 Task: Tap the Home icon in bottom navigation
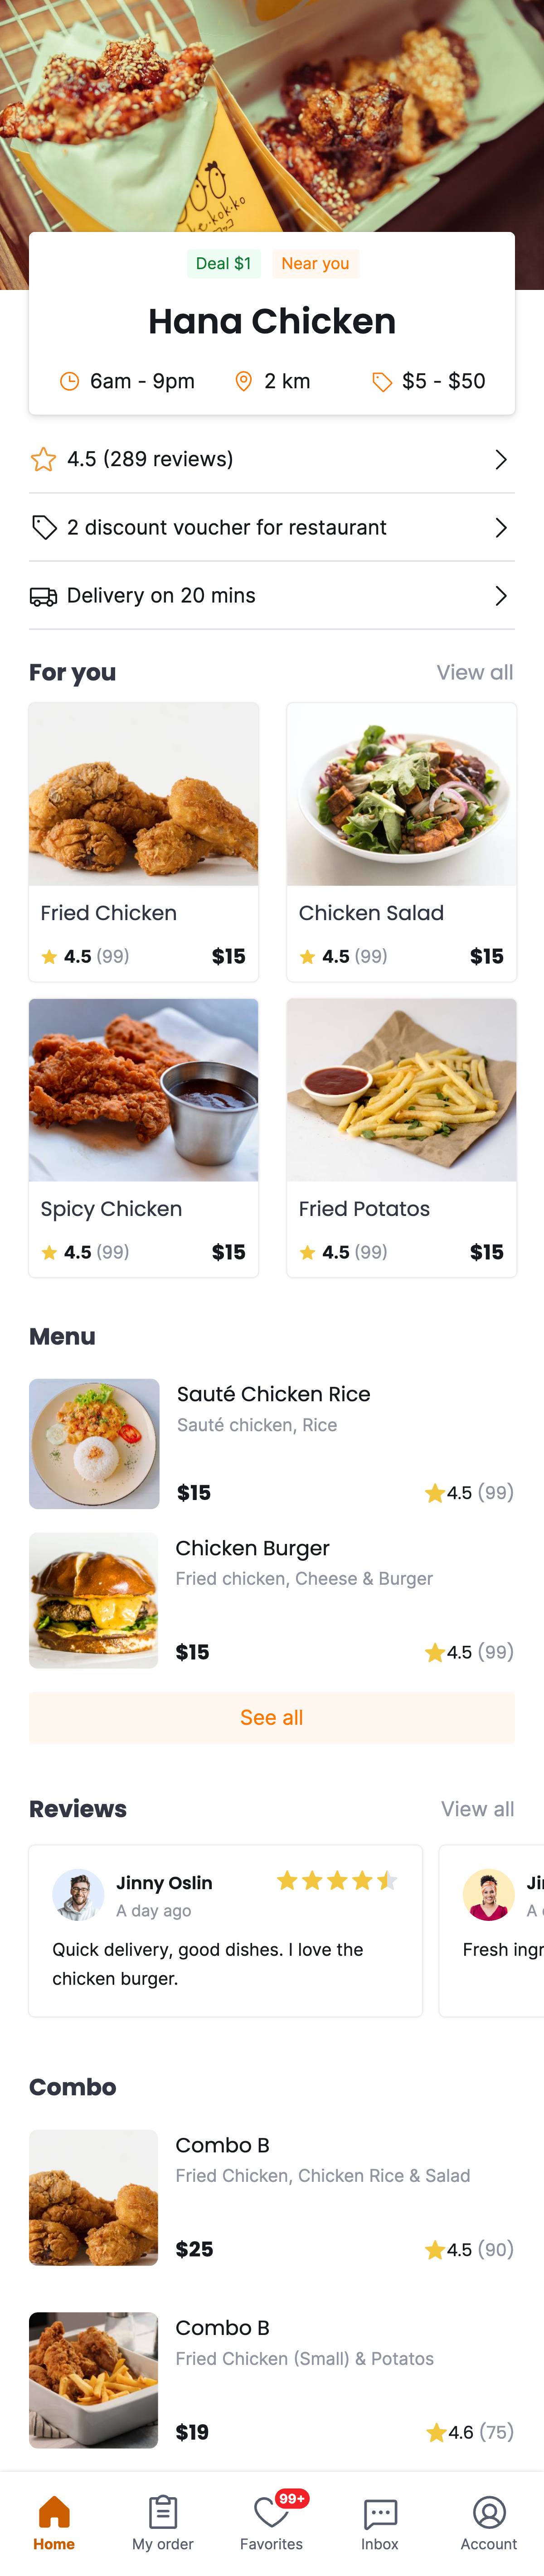[x=54, y=2511]
